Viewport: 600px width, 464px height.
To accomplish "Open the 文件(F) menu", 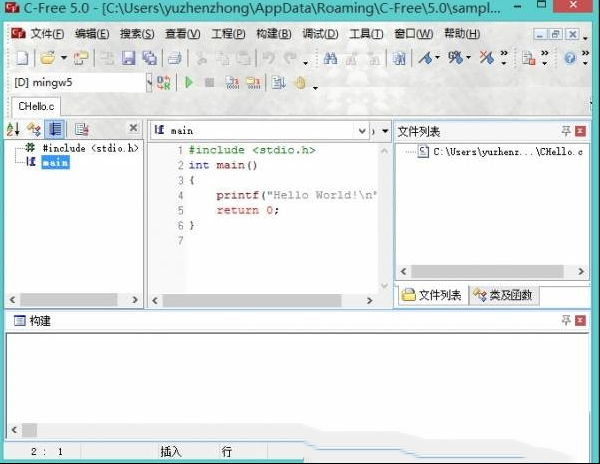I will 47,34.
